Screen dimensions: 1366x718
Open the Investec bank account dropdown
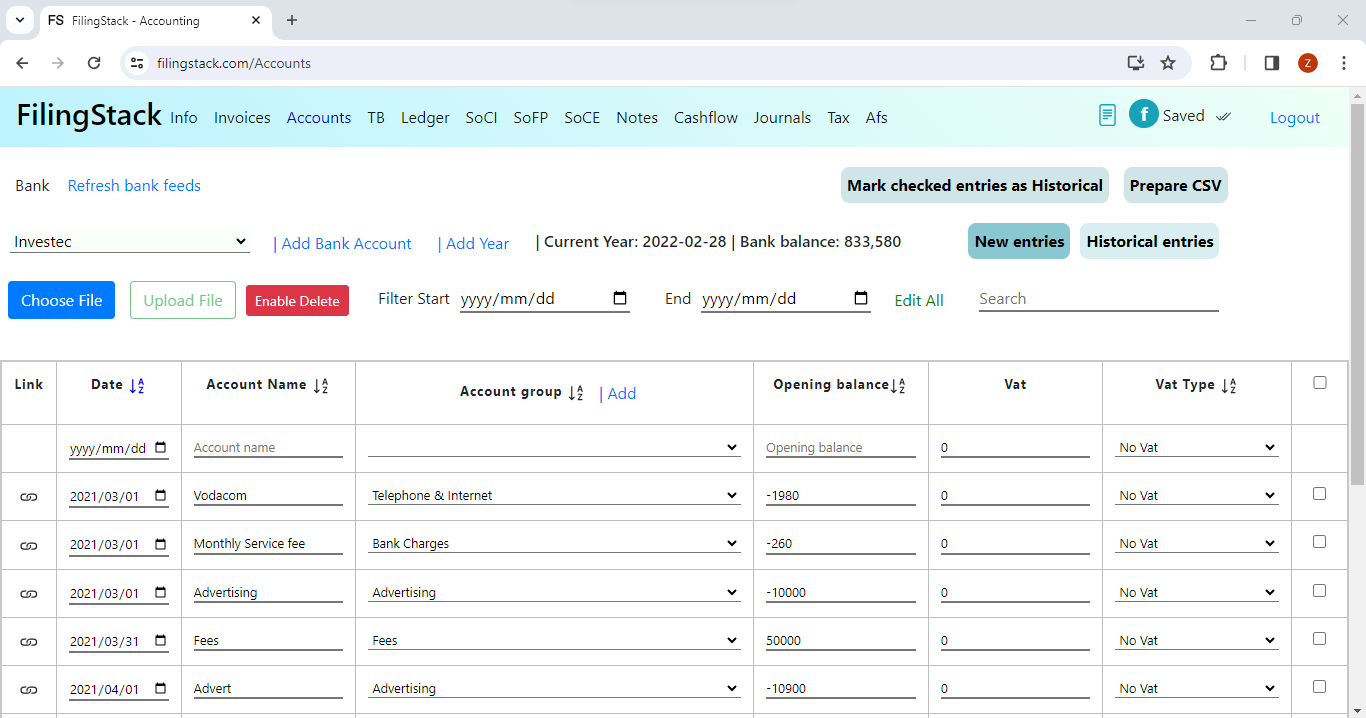point(130,241)
